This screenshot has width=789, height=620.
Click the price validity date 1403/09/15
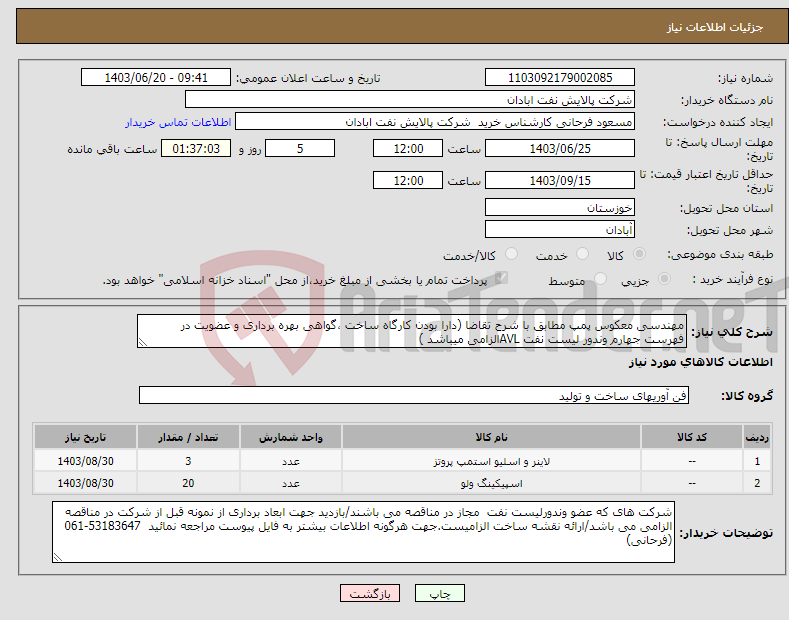coord(560,180)
